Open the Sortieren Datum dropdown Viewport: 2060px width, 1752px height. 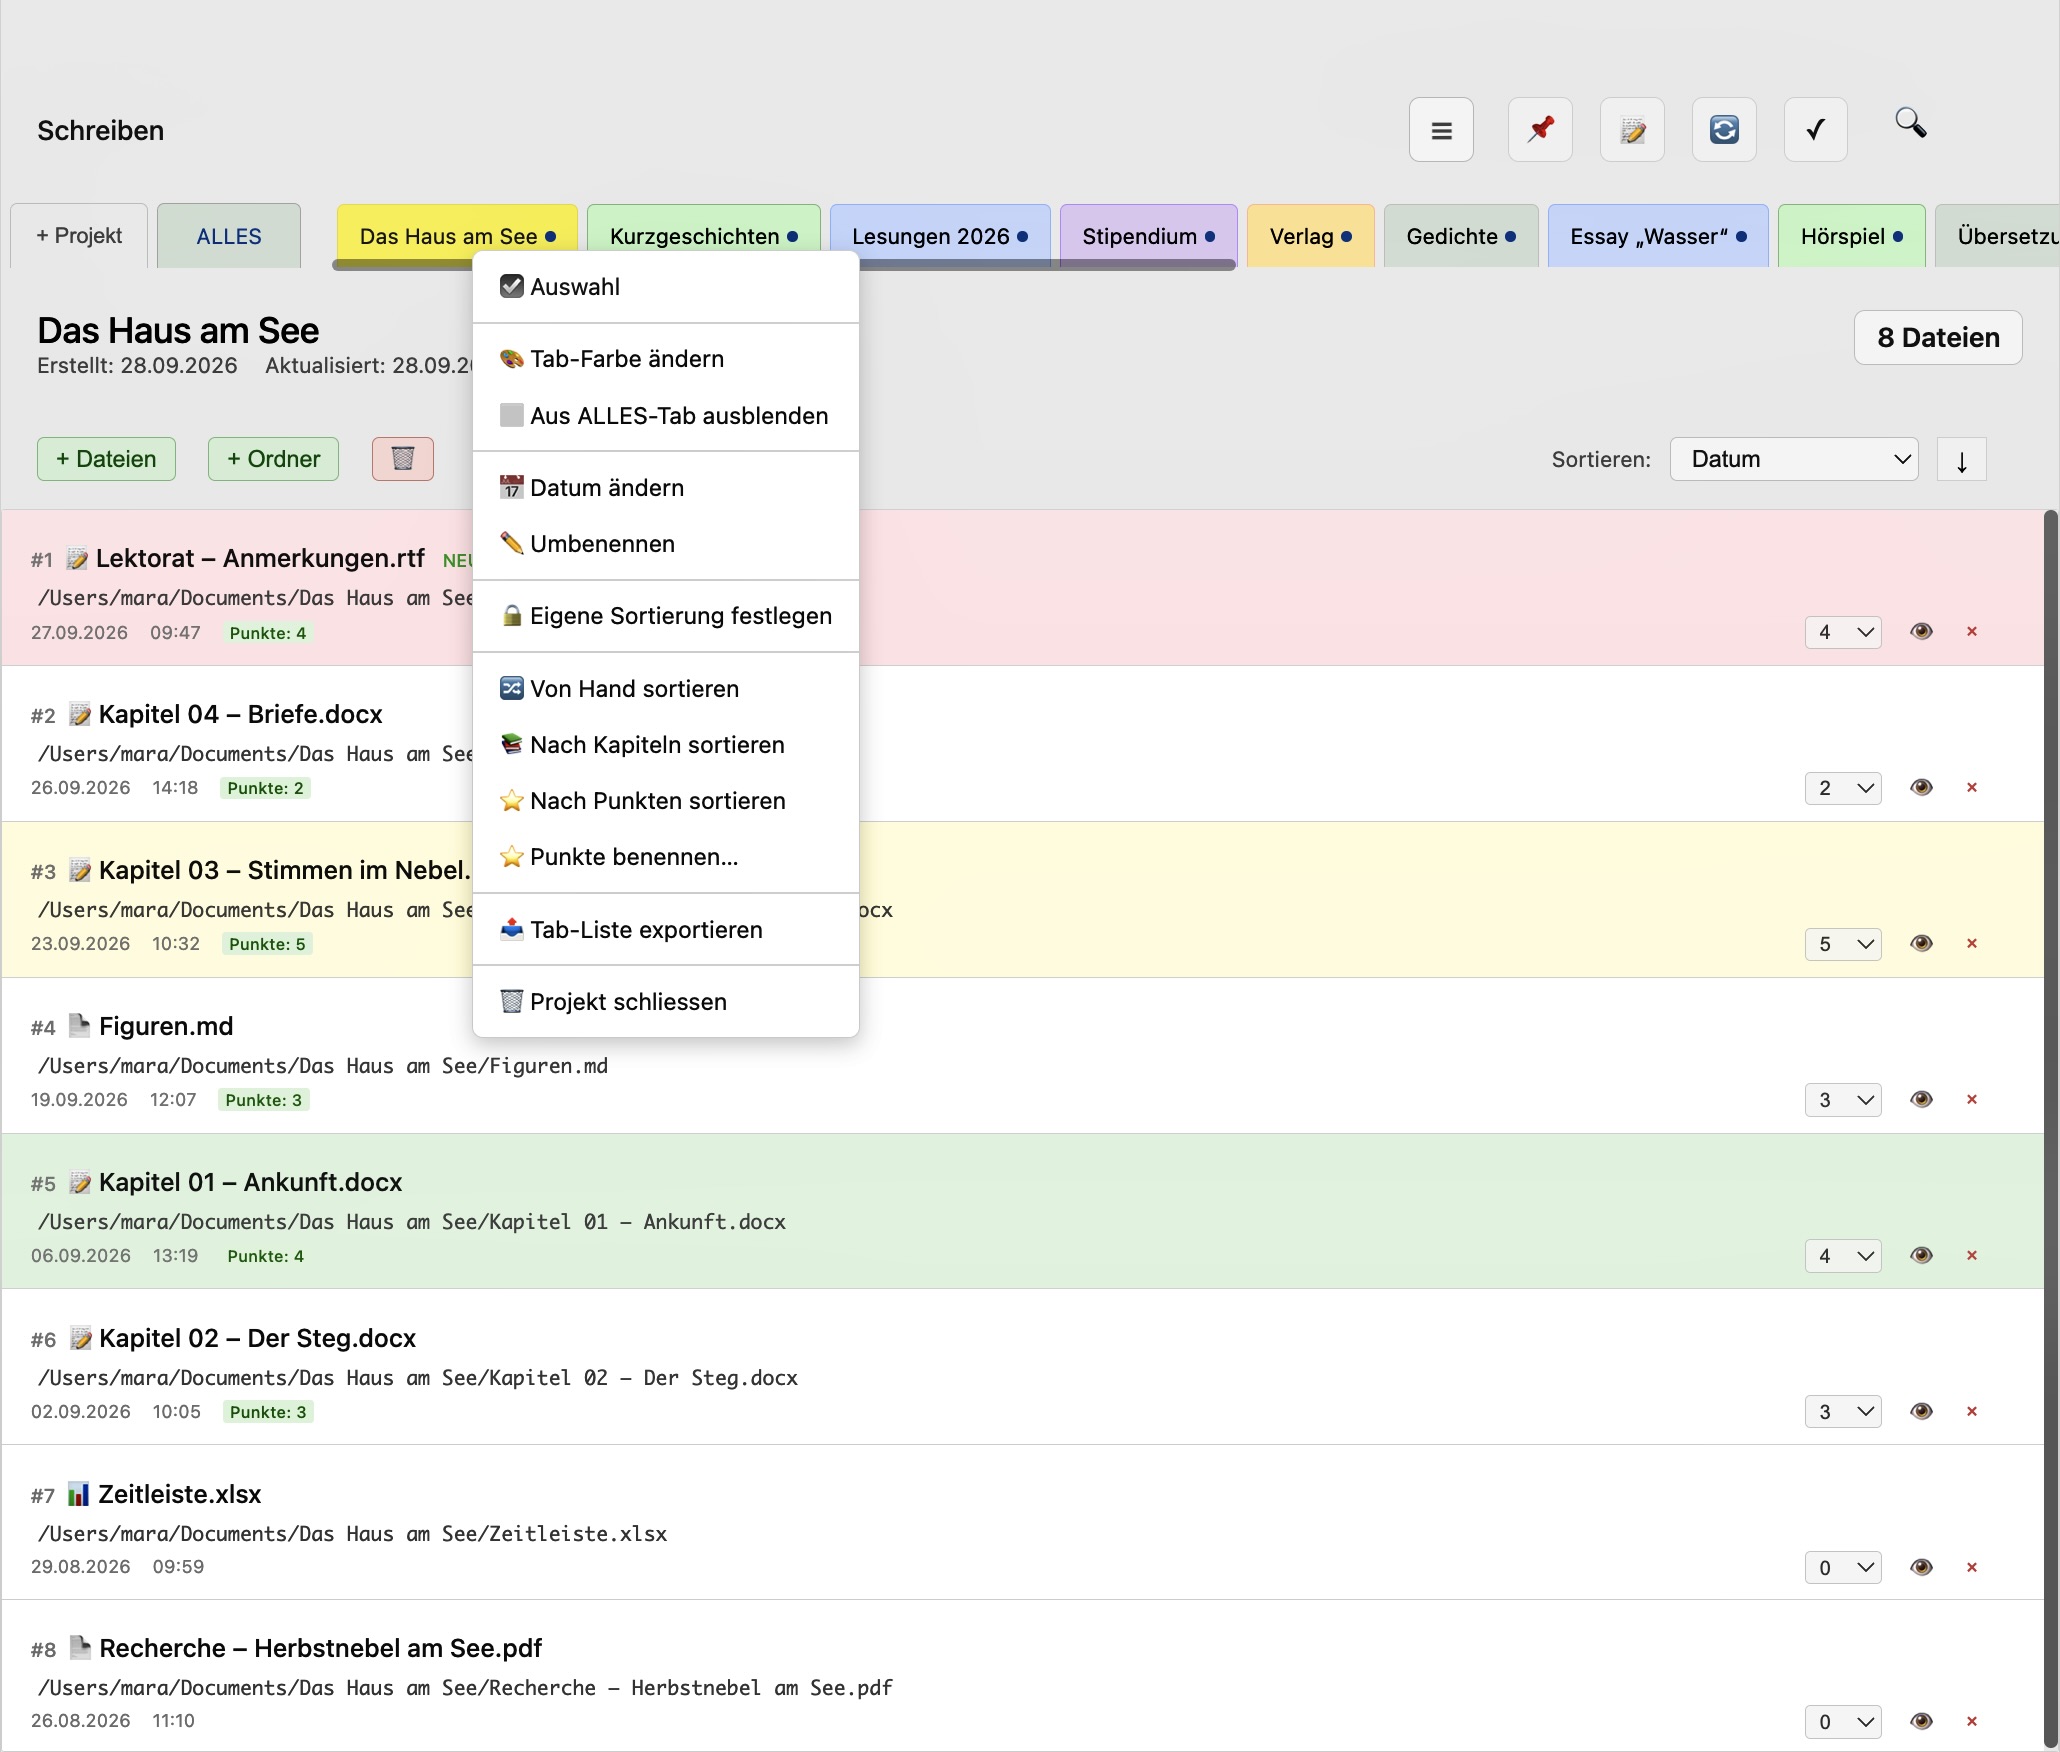click(x=1794, y=459)
